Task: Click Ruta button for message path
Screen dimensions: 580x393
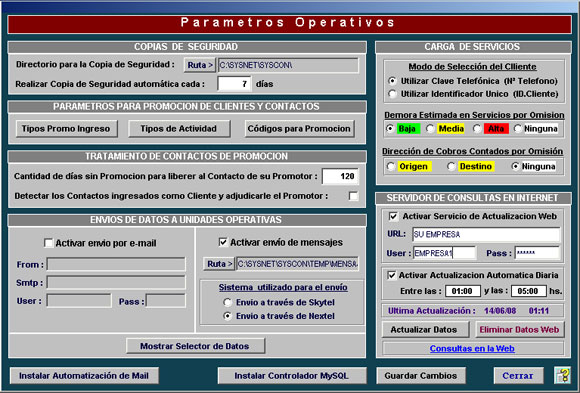Action: [x=219, y=264]
